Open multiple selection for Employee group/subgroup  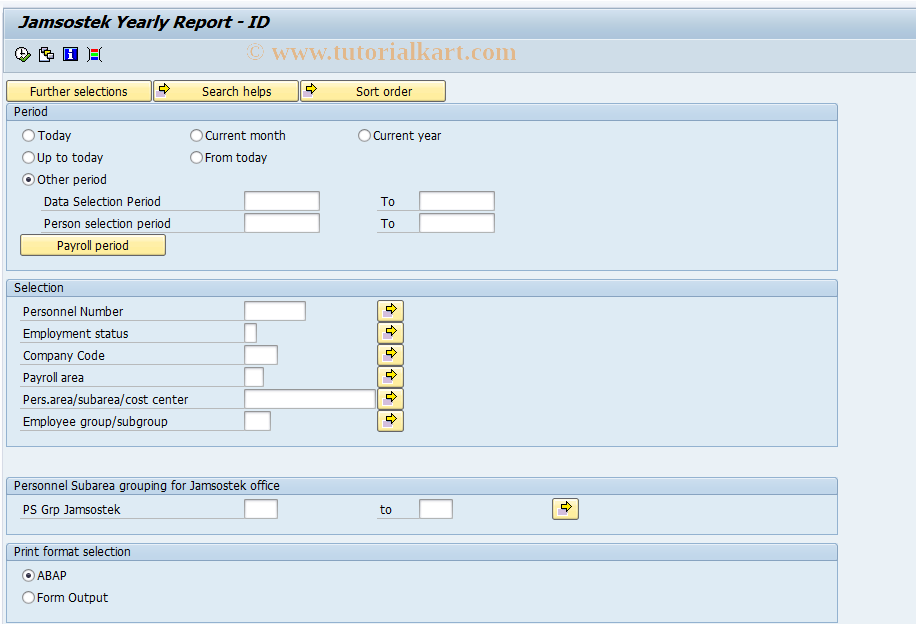click(390, 421)
